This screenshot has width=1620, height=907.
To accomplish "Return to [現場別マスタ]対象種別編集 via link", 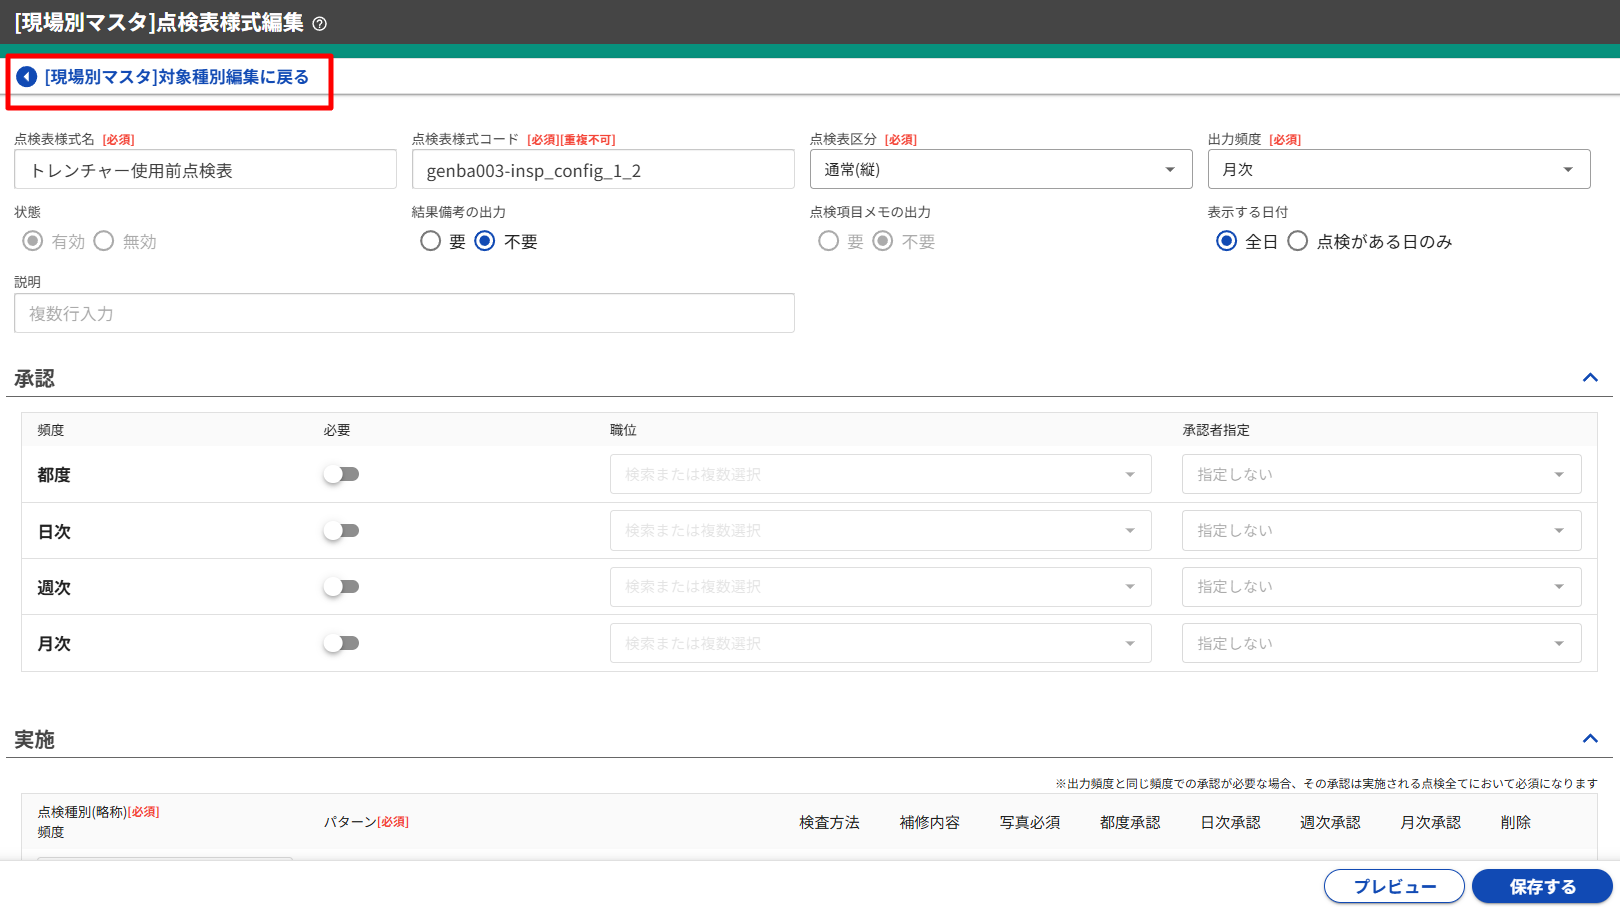I will 176,77.
